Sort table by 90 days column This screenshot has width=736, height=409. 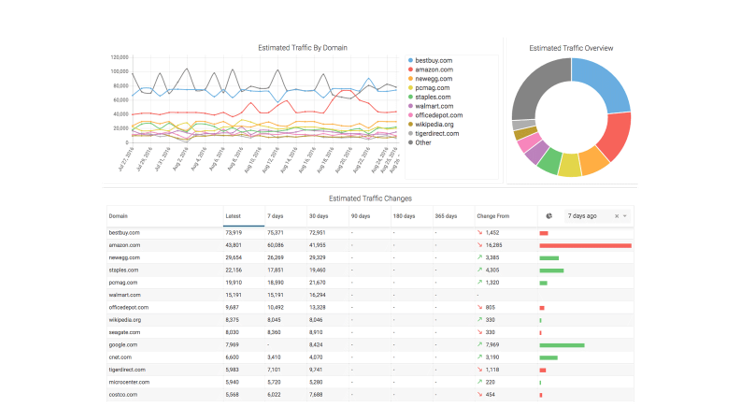pos(360,216)
